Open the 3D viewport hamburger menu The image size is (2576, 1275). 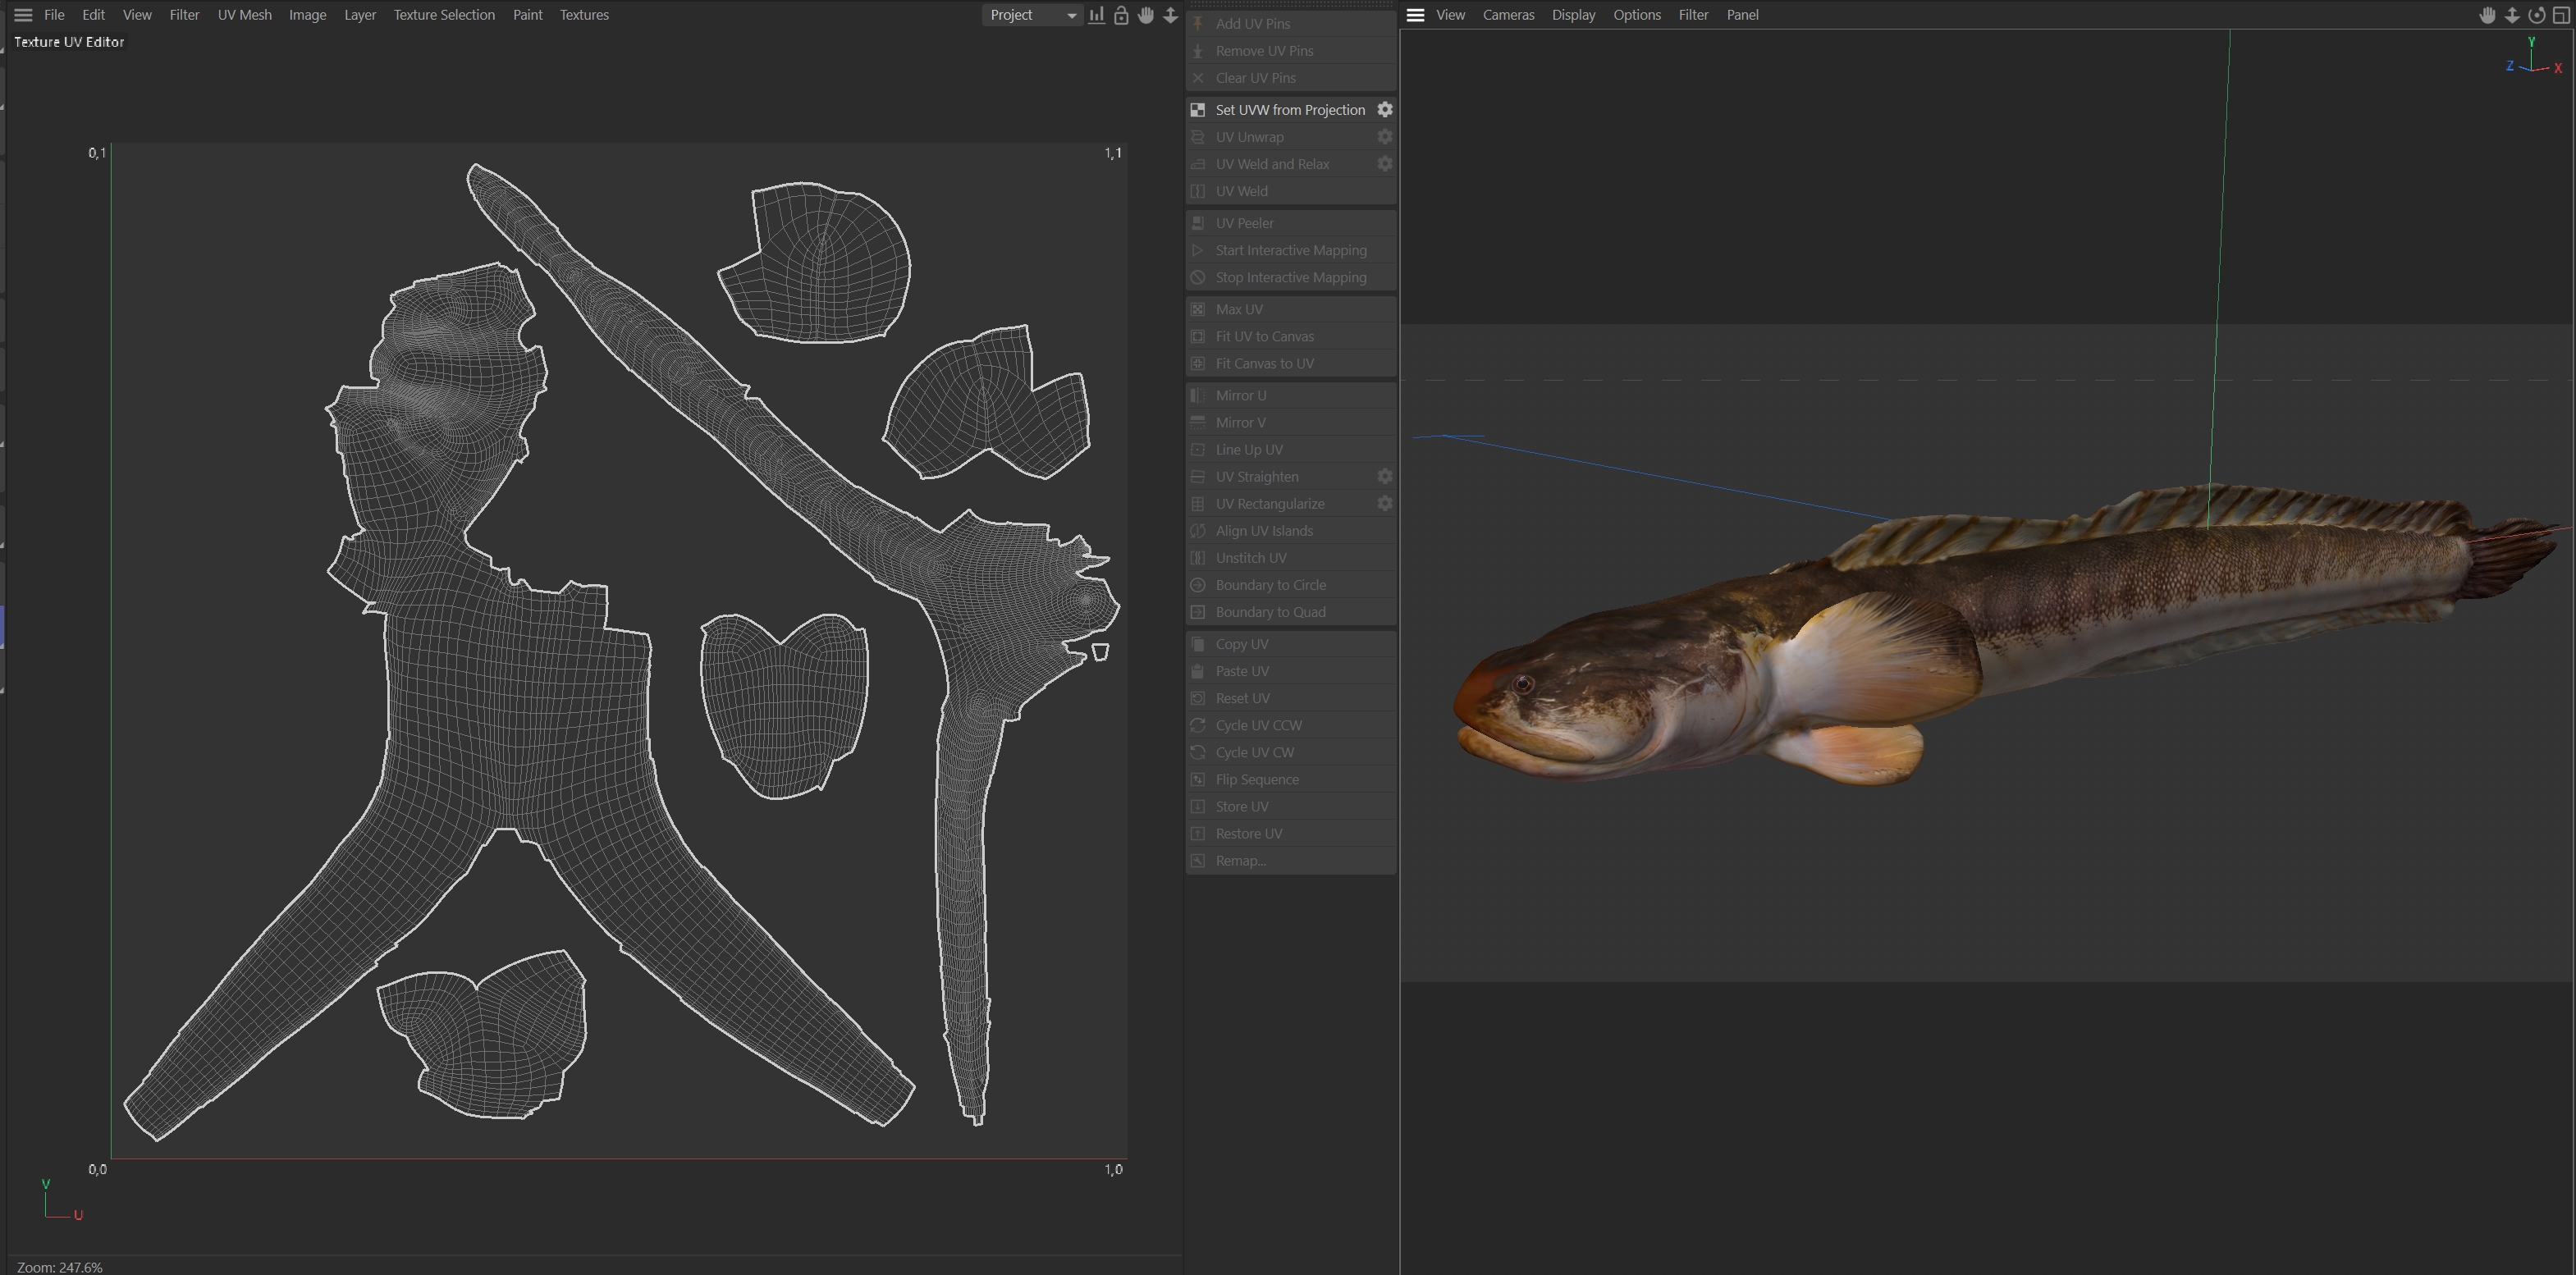1415,15
